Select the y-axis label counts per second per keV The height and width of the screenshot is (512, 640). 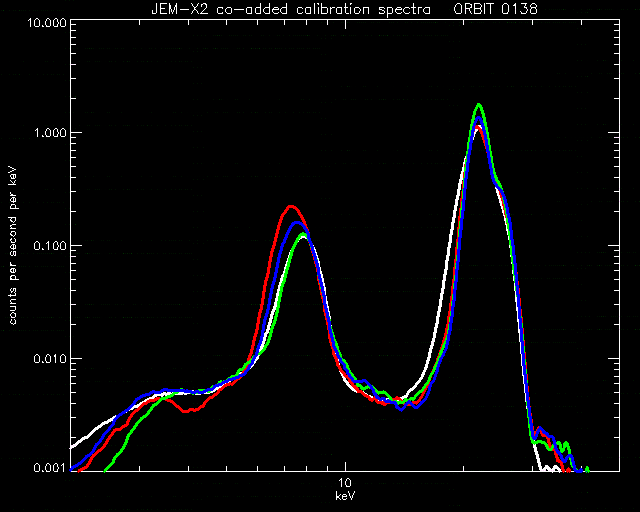click(x=13, y=246)
